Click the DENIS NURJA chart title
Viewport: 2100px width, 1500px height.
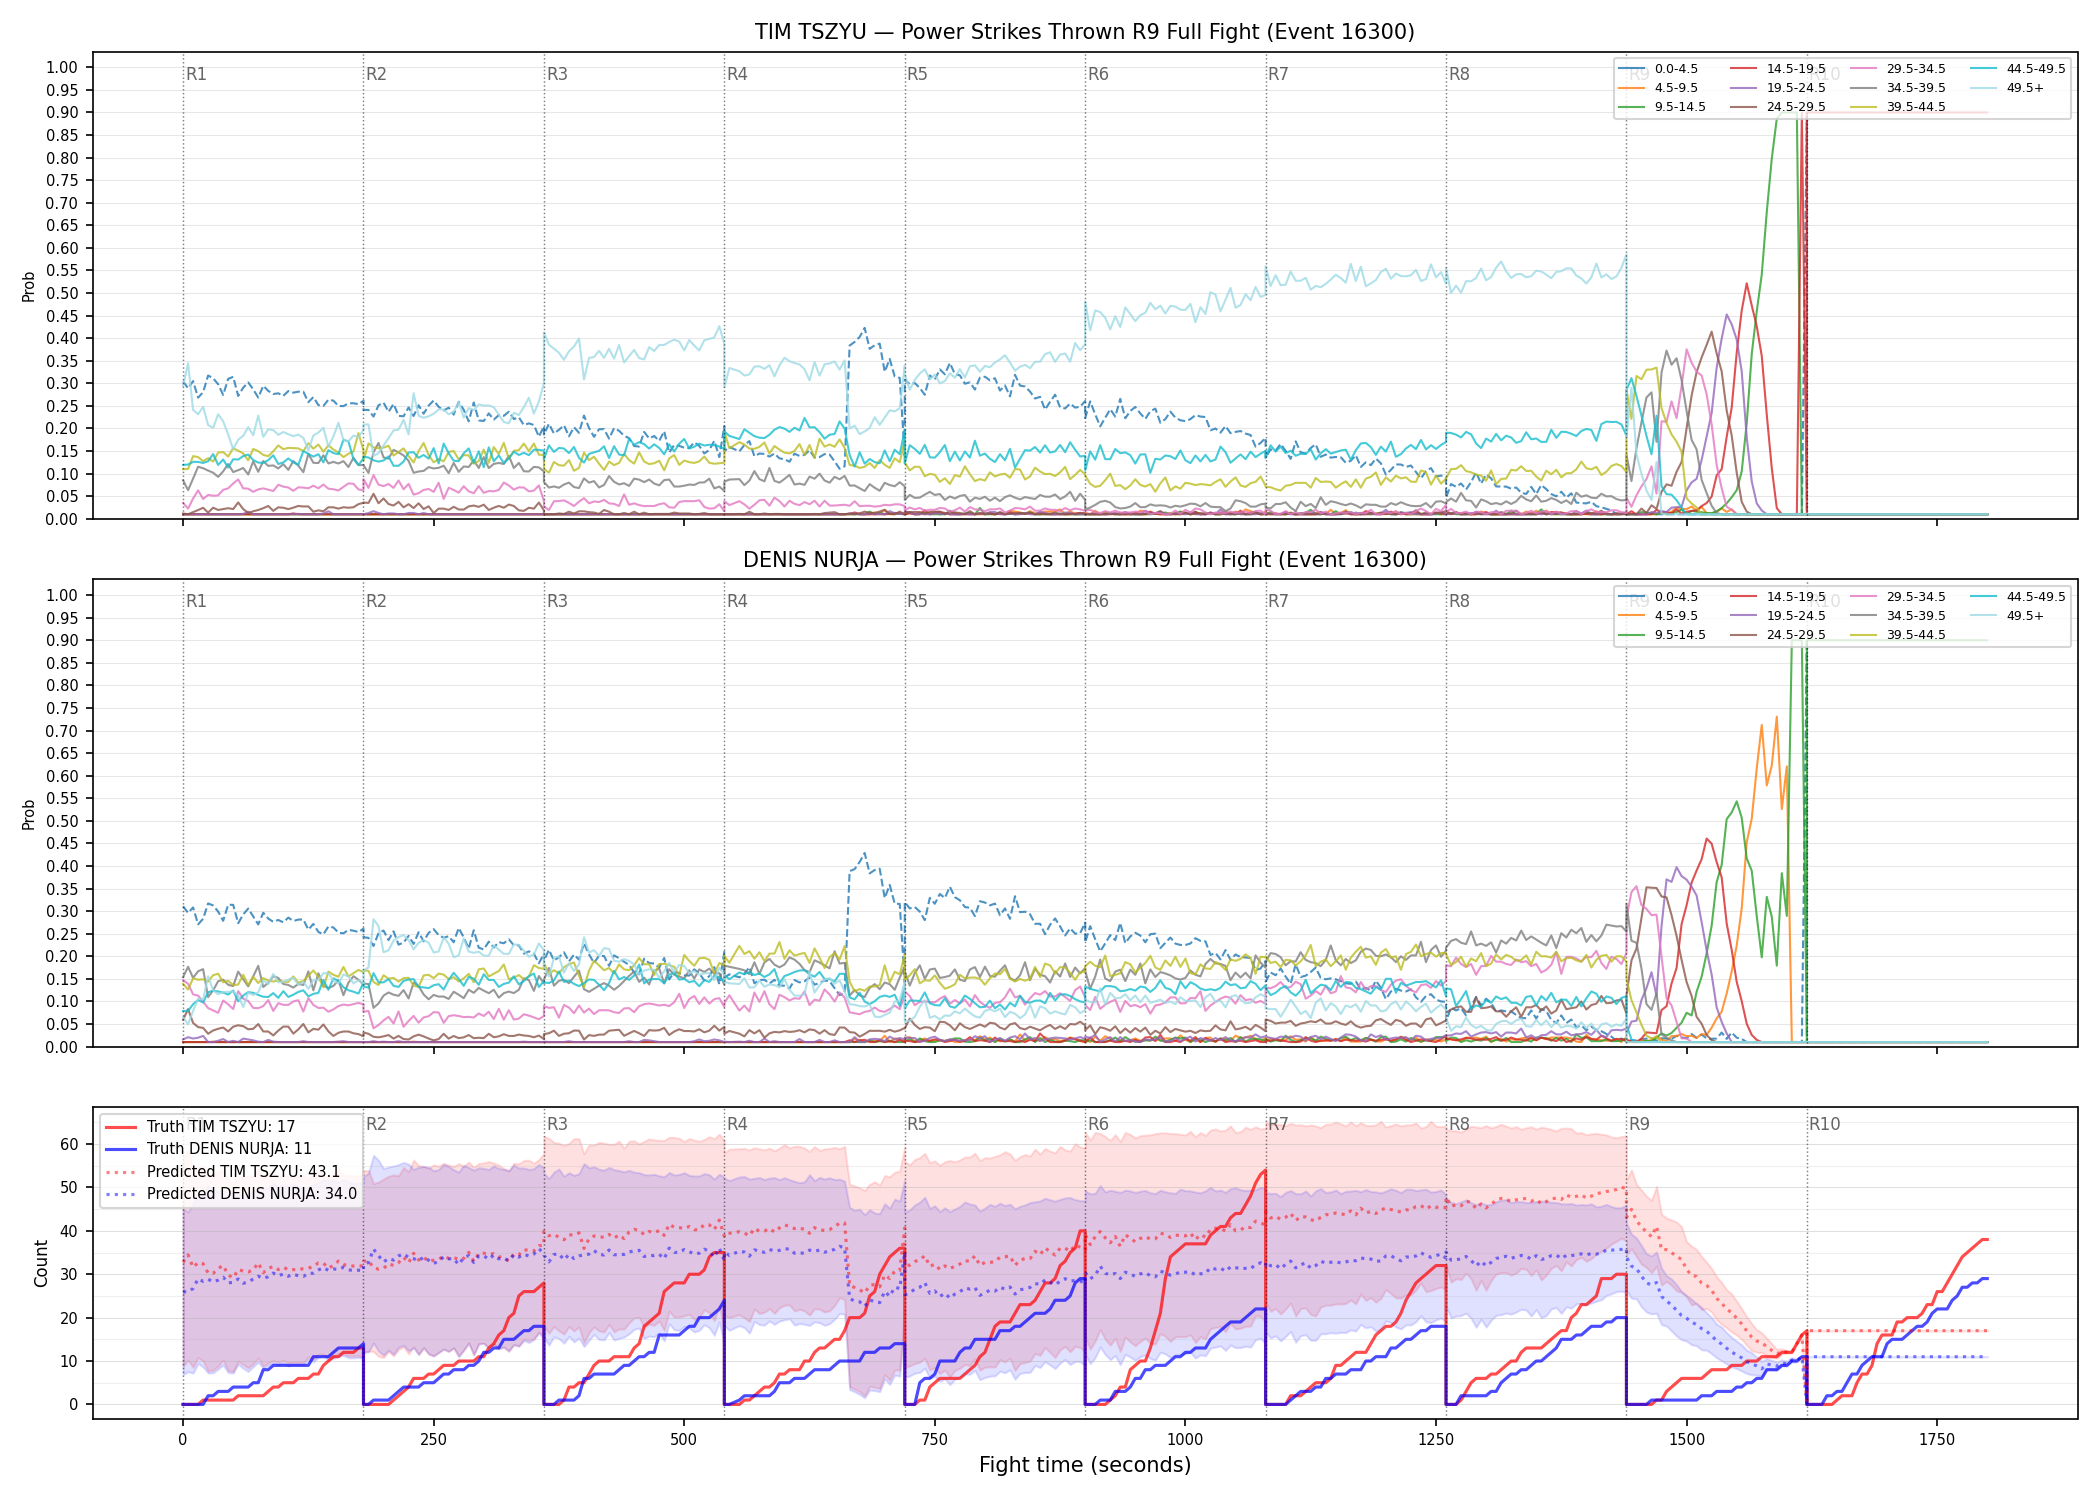point(1084,560)
